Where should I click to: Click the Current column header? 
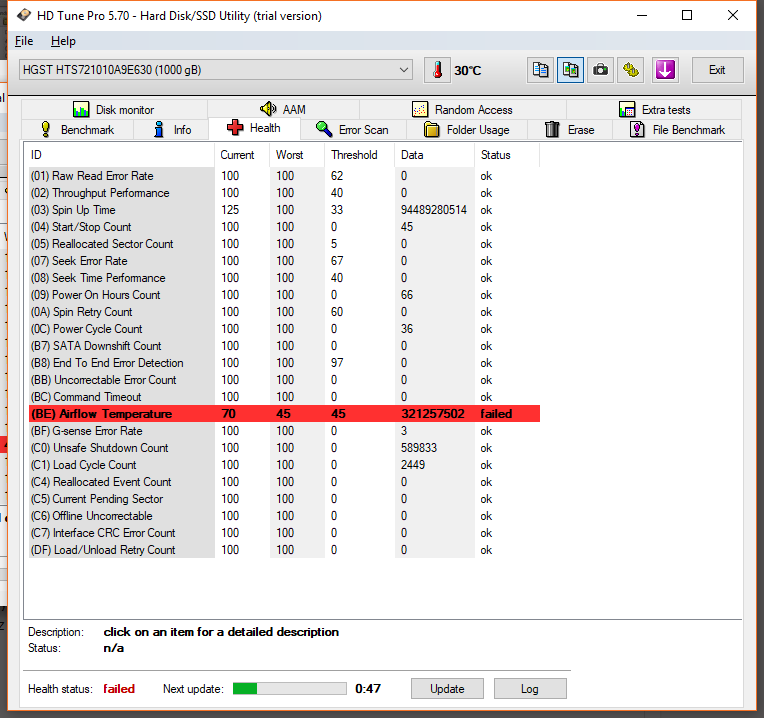[242, 155]
